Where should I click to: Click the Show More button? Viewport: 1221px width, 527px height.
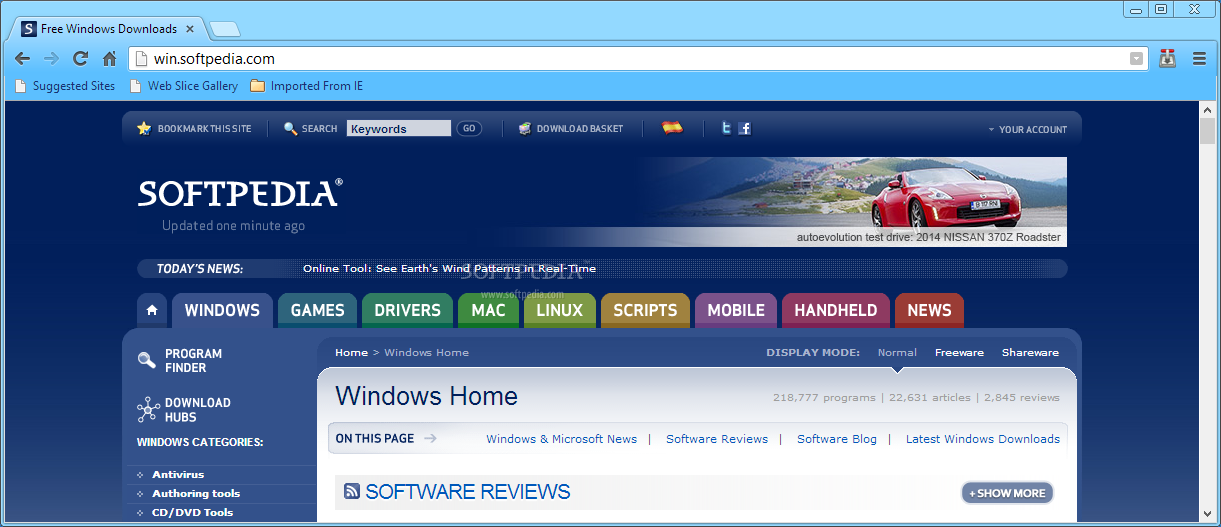[1007, 493]
